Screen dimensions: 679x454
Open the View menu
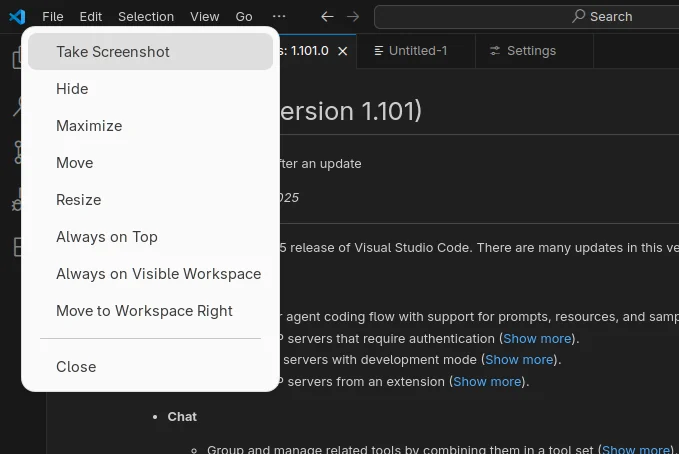pos(204,17)
